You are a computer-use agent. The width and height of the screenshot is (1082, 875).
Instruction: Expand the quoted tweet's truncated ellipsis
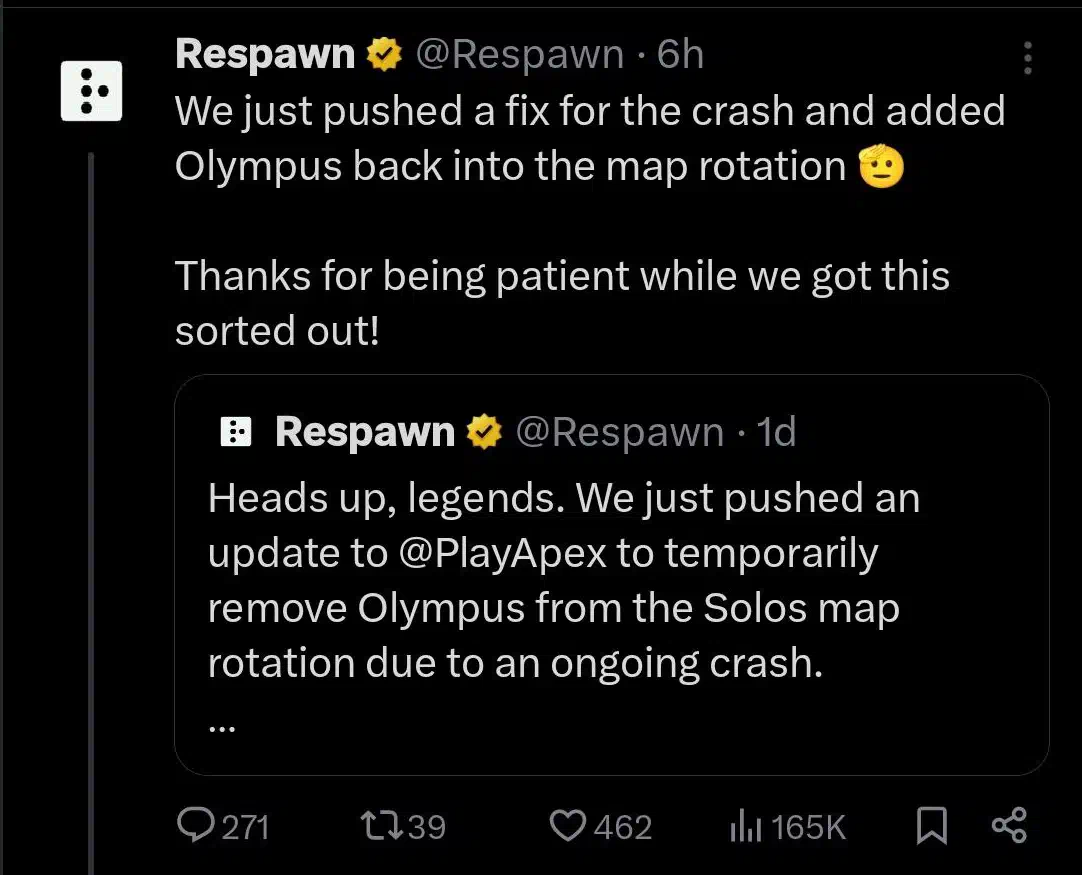222,729
